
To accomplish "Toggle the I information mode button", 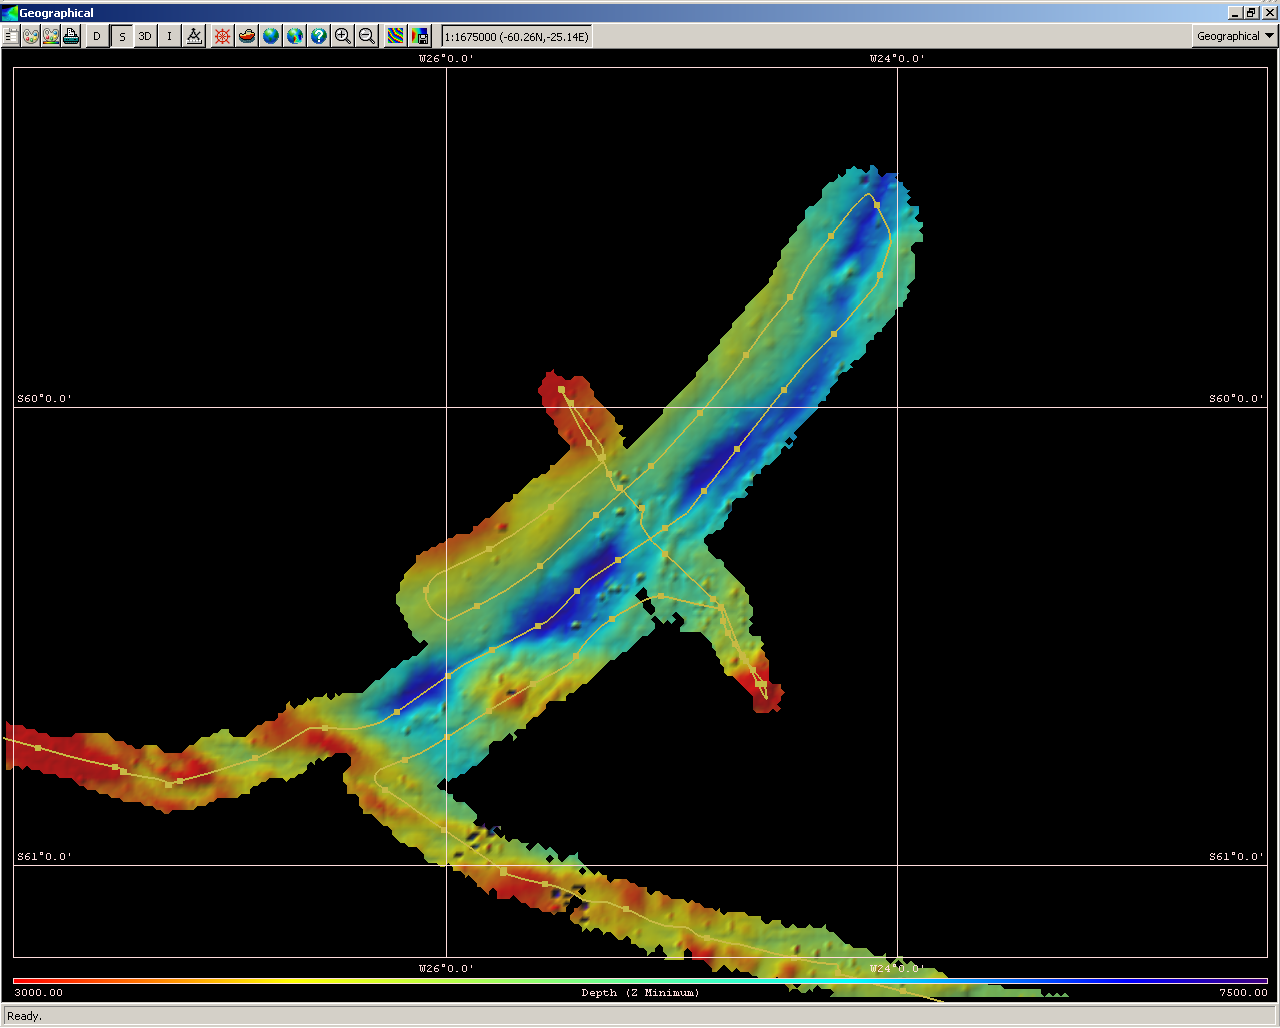I will tap(169, 36).
